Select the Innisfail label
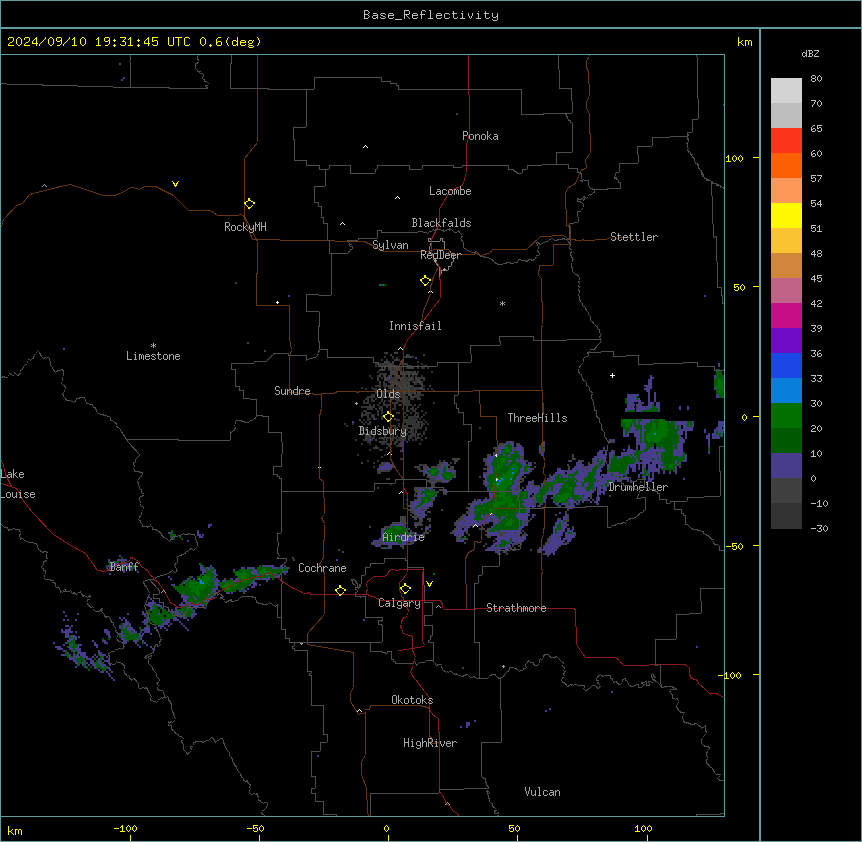 [x=415, y=326]
